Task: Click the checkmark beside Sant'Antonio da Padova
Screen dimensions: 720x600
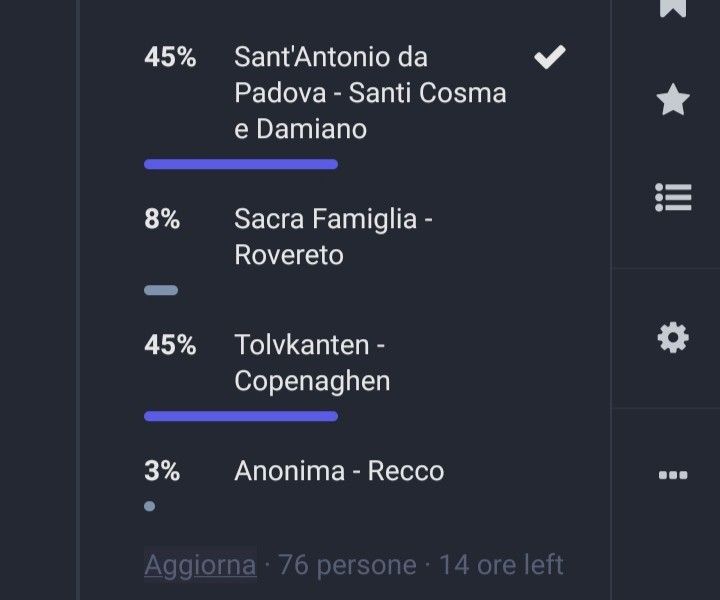Action: [x=549, y=58]
